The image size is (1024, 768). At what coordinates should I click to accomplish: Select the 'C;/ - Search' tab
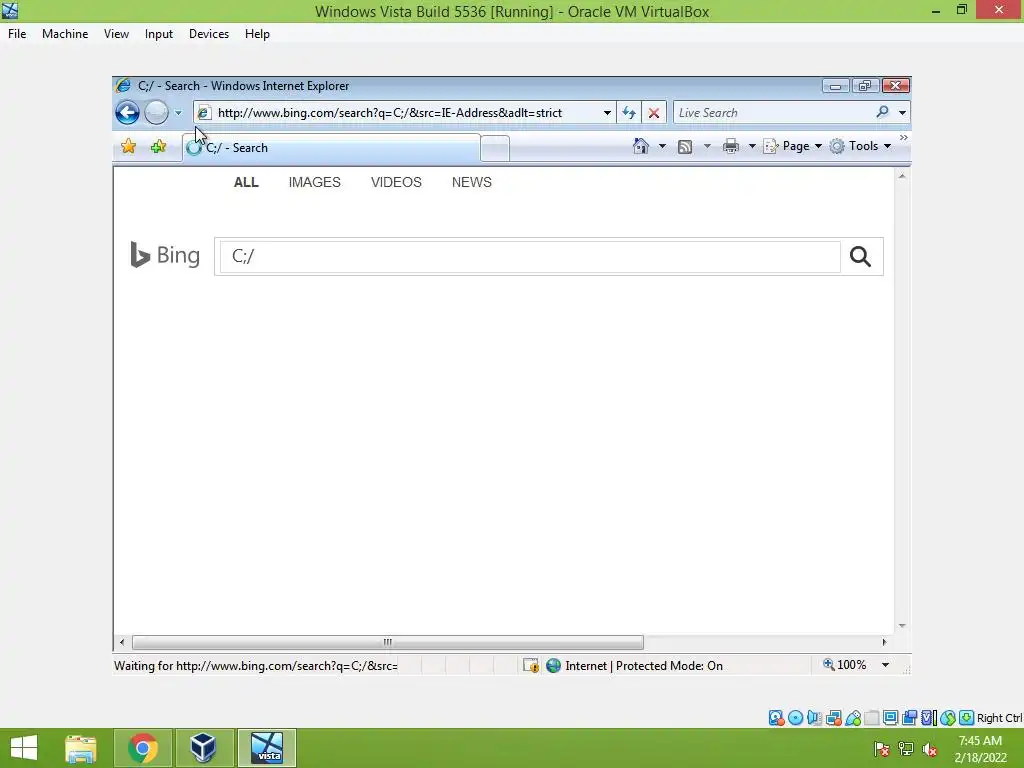point(332,148)
